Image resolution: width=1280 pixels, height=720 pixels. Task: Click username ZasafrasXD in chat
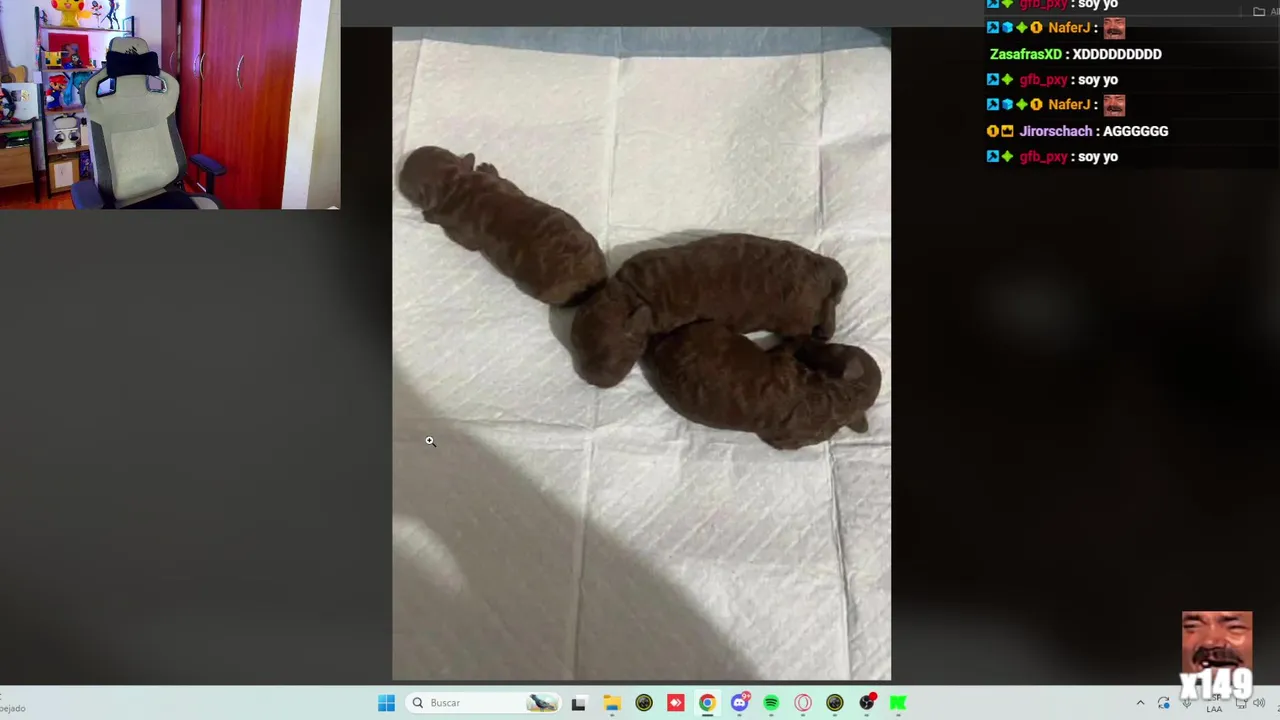coord(1025,54)
